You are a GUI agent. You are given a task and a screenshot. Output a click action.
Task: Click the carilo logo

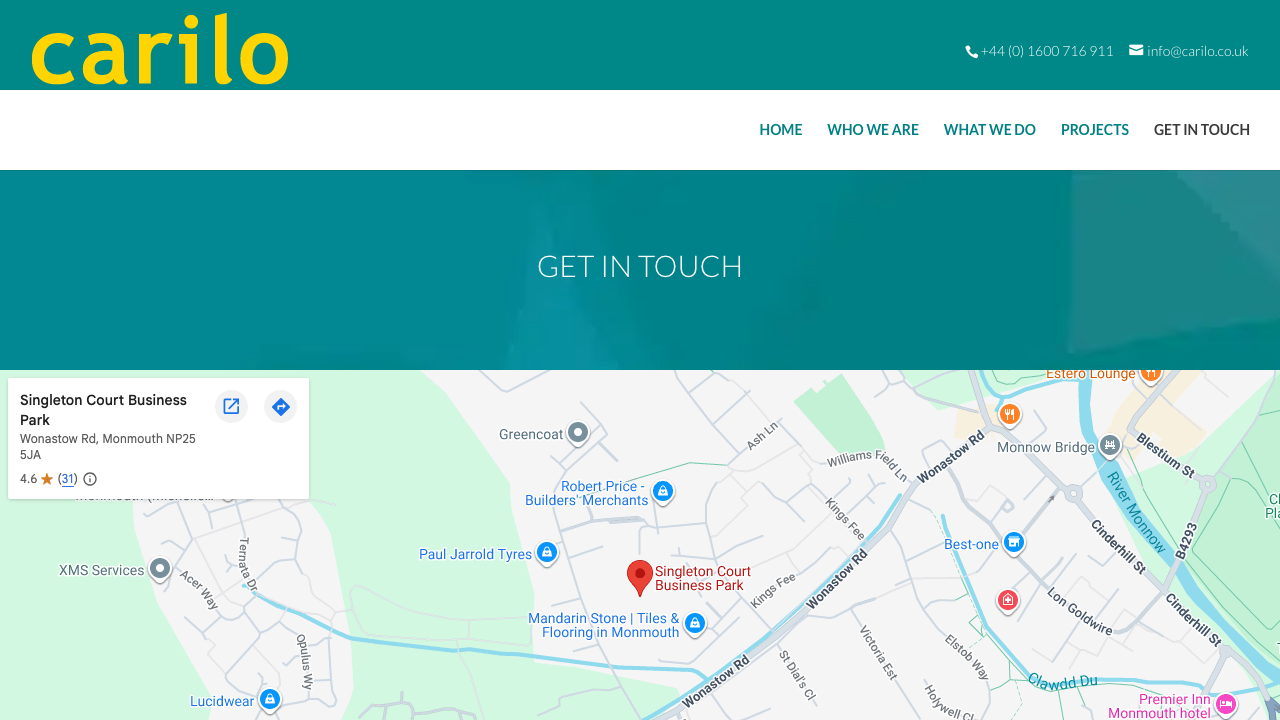pos(160,49)
